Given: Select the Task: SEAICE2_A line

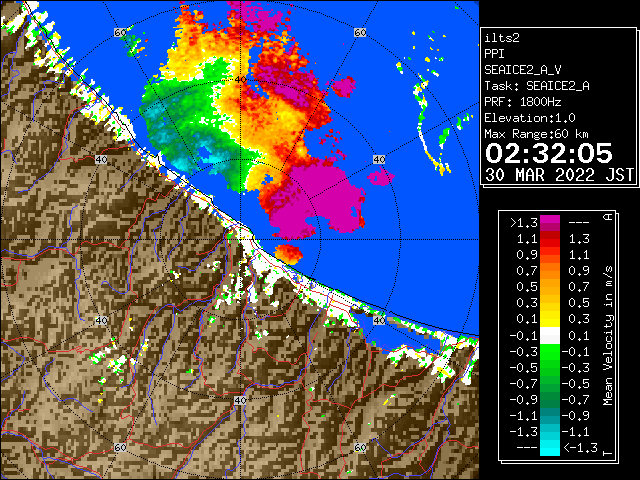Looking at the screenshot, I should click(537, 86).
